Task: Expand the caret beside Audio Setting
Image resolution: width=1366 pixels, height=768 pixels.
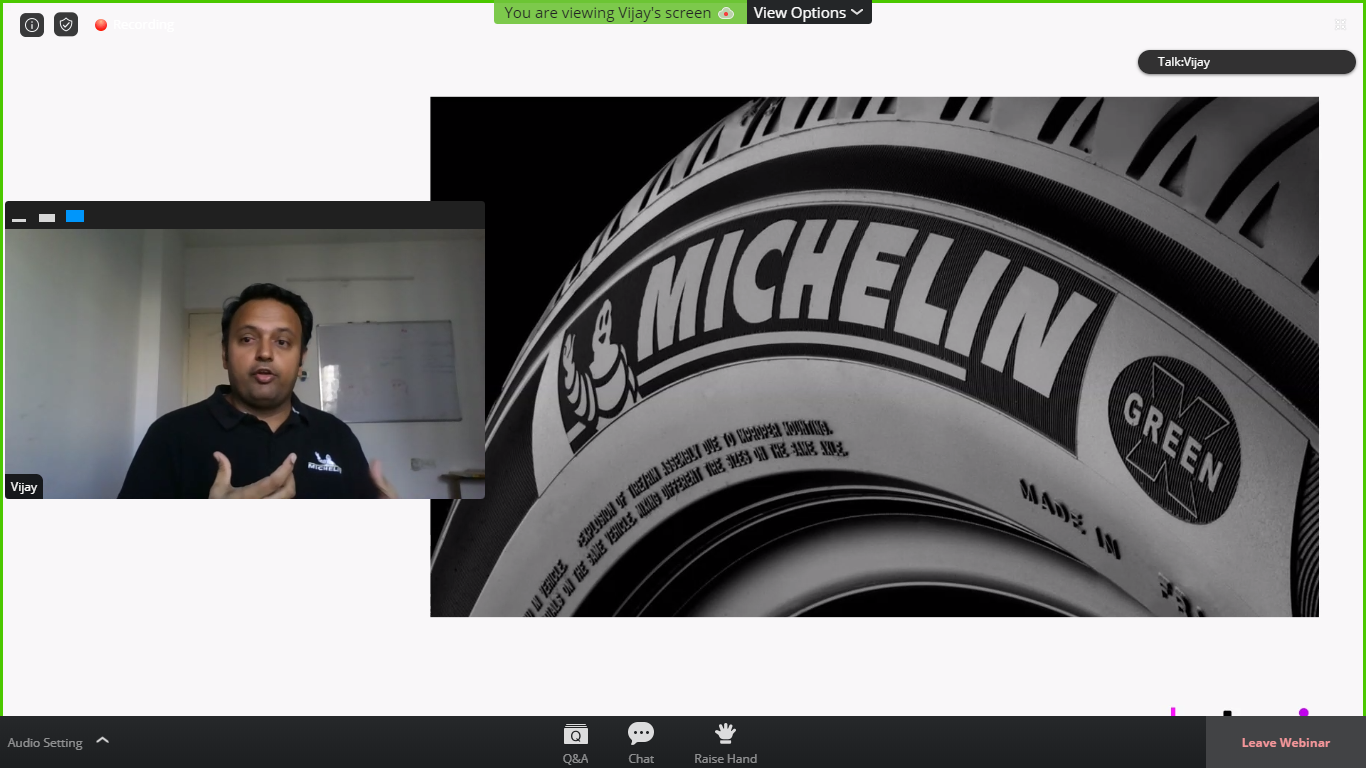Action: click(x=102, y=741)
